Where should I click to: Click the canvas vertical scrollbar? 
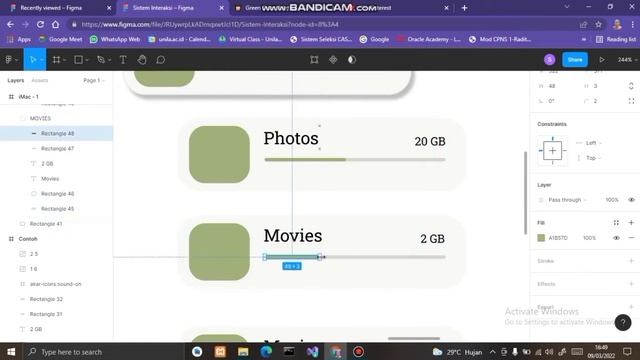tap(525, 193)
